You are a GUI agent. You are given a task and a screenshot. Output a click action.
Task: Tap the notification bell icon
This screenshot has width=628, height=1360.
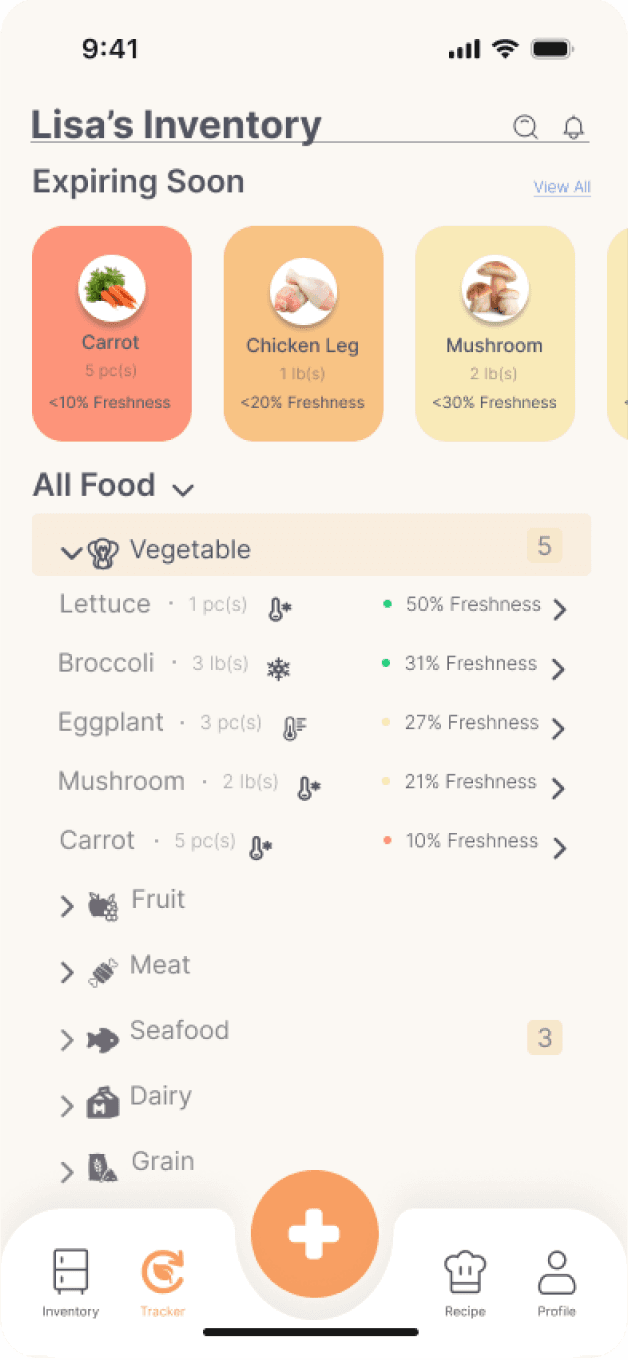573,127
